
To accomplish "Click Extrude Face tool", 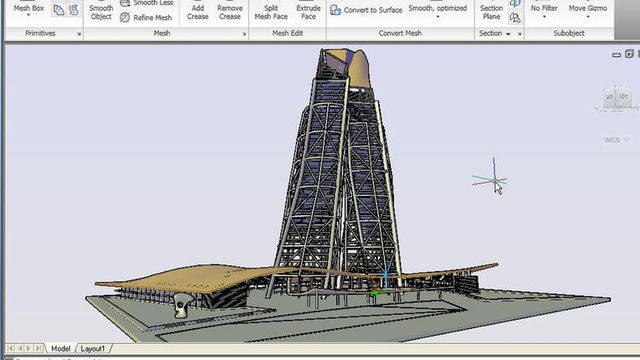I will [x=308, y=12].
